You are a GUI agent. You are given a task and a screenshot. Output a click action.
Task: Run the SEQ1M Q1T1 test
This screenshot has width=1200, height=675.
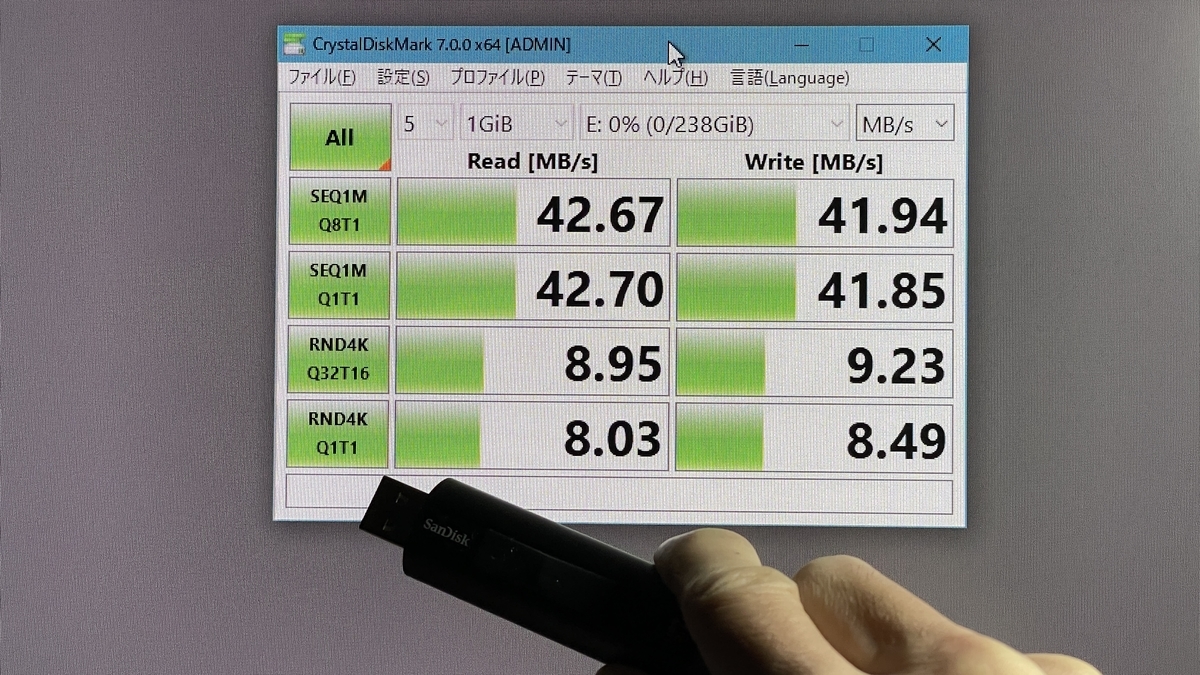click(x=339, y=285)
